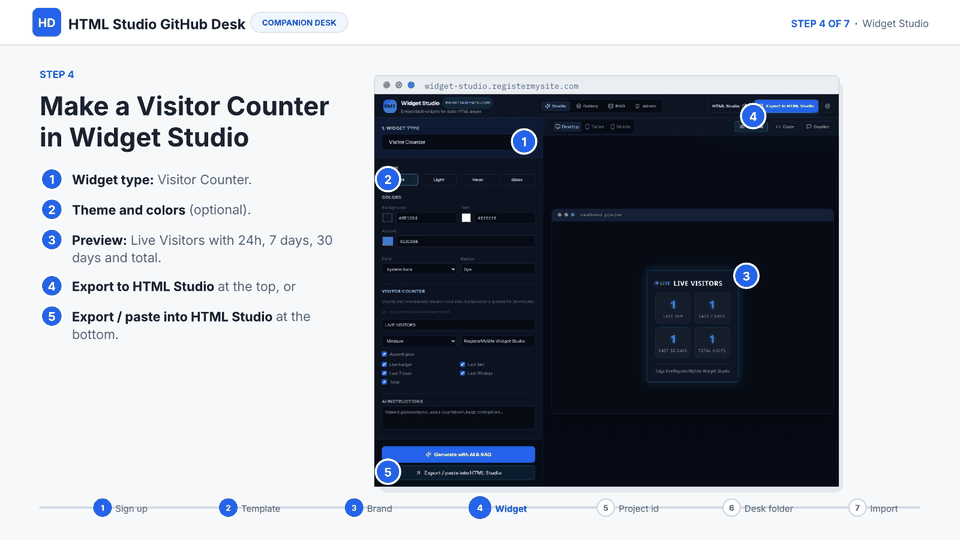Show the Code view
Screen dimensions: 960x540
point(785,127)
